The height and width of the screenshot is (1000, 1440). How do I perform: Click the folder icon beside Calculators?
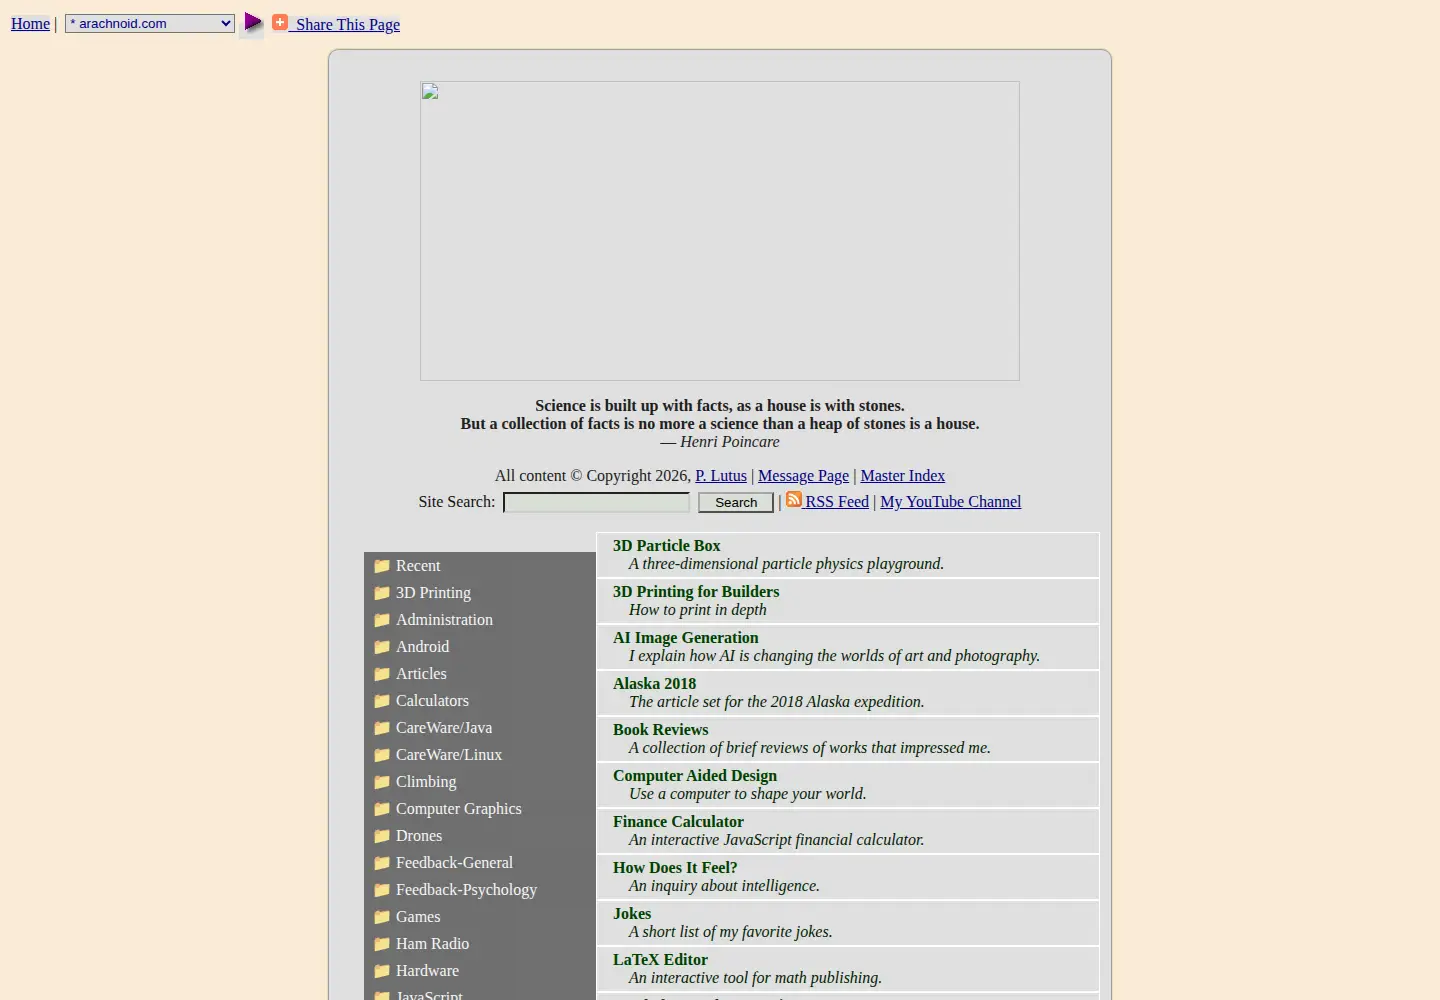tap(382, 701)
